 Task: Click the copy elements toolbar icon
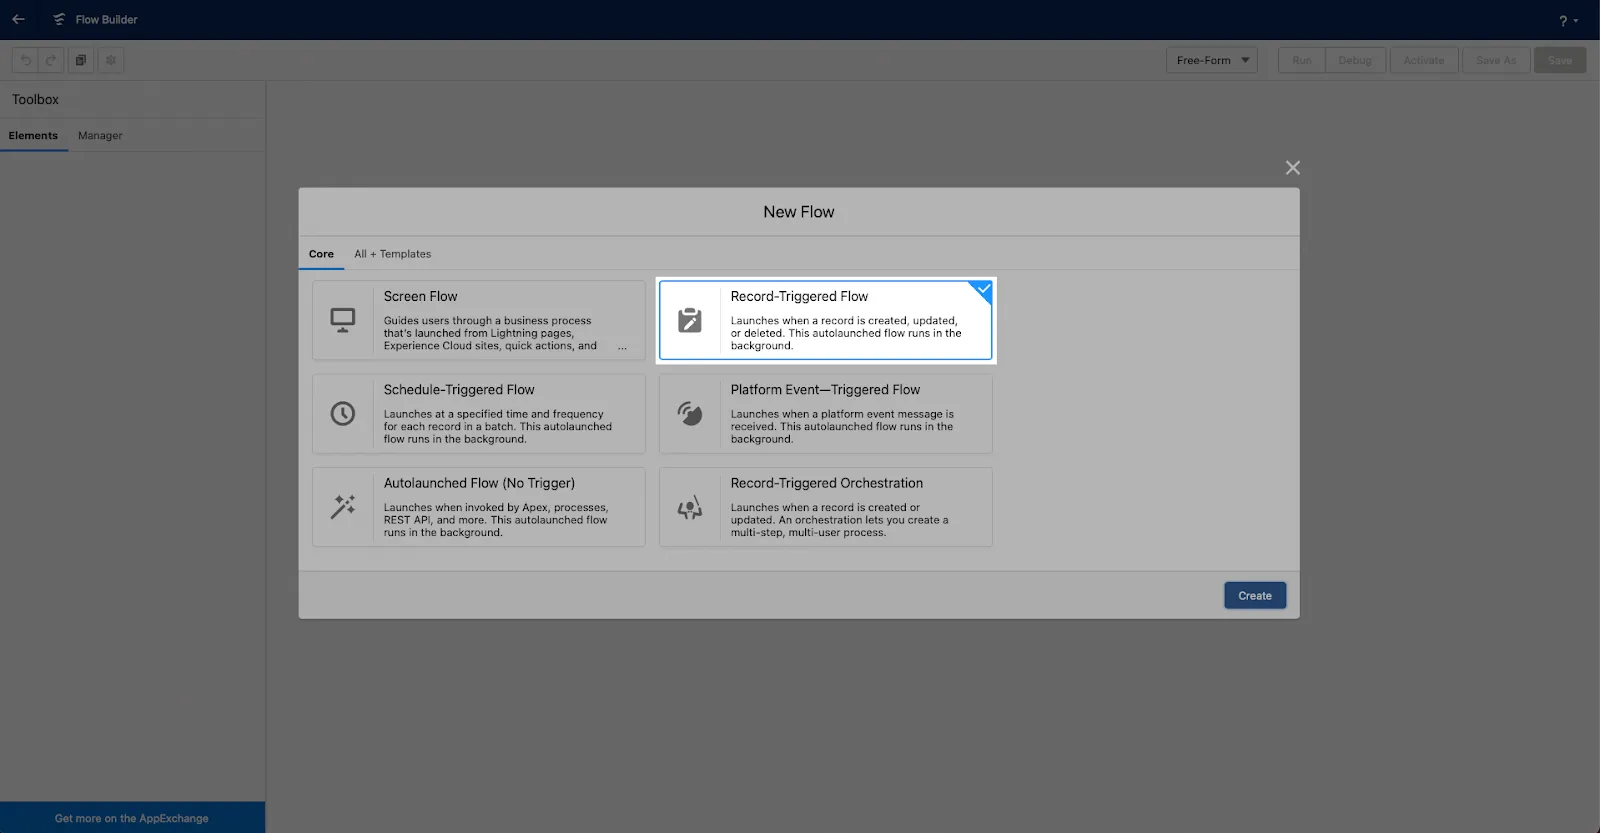(x=81, y=60)
